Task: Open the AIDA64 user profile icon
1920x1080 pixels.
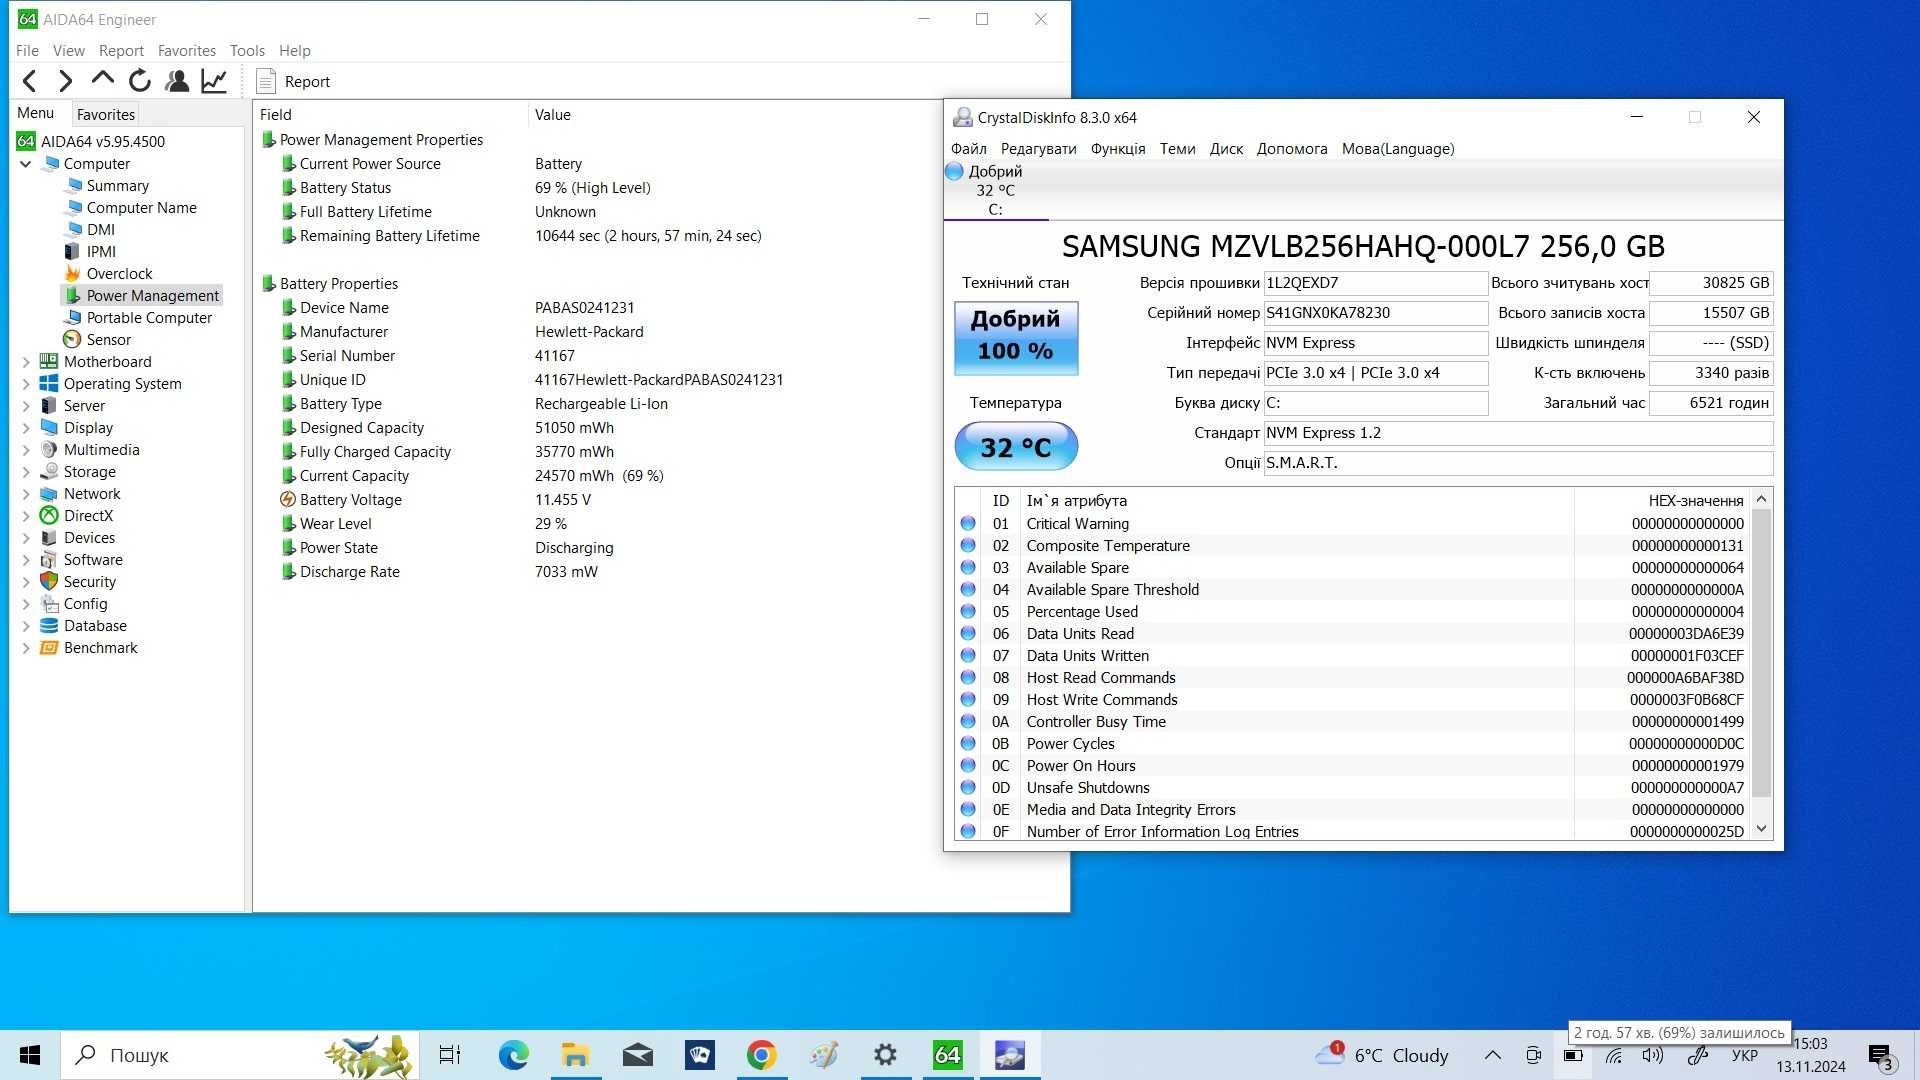Action: pos(177,81)
